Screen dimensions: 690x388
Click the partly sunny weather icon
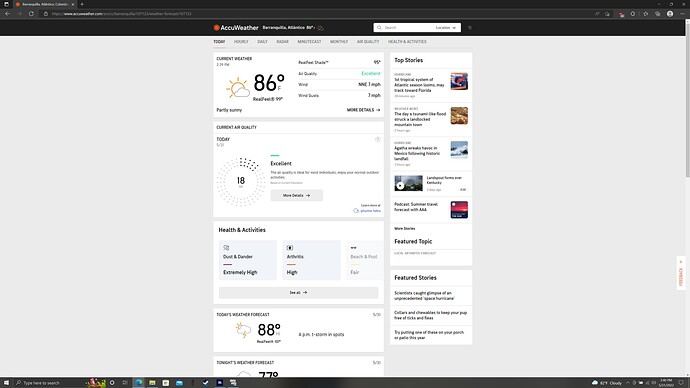[238, 88]
